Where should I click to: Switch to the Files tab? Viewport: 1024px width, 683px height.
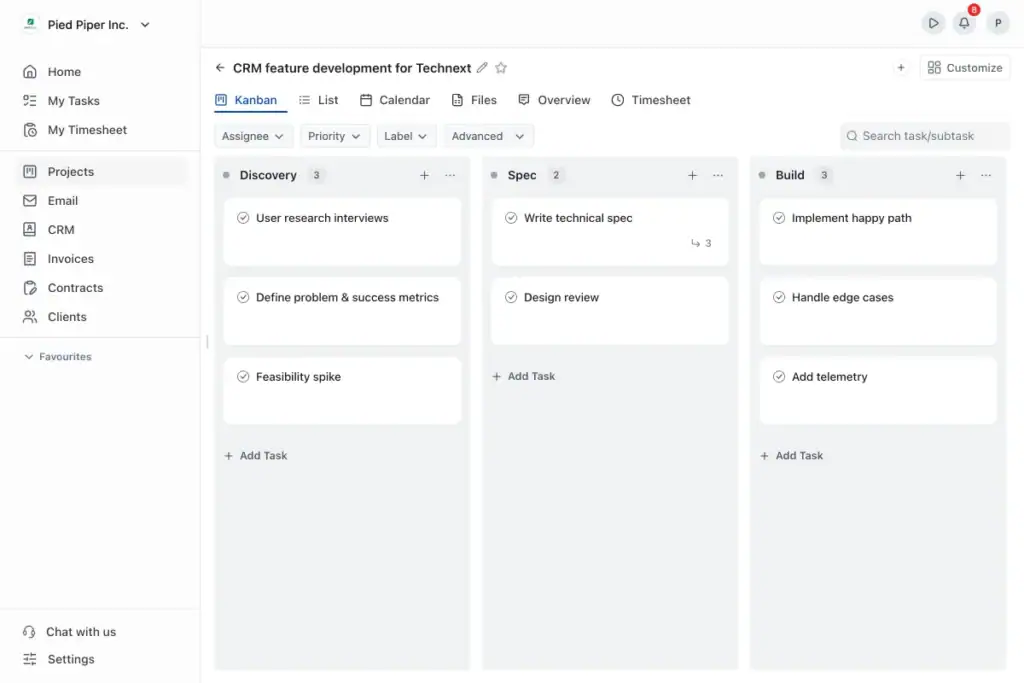474,100
